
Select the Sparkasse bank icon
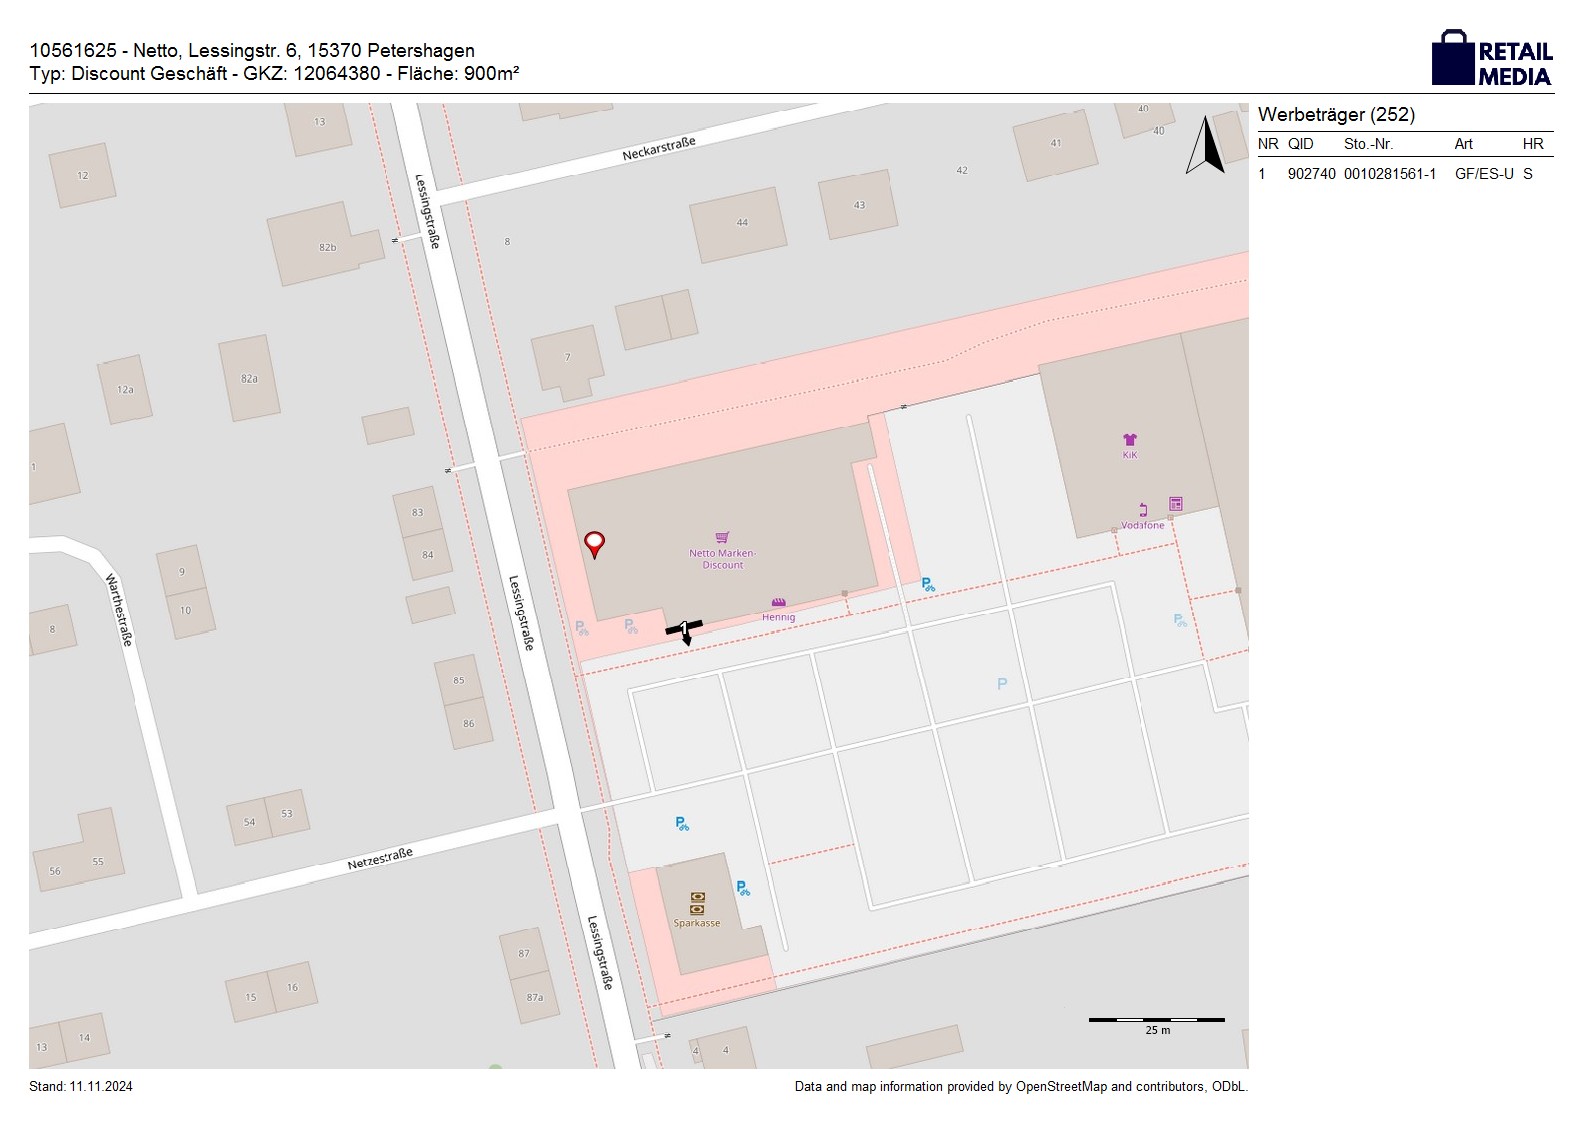[x=697, y=903]
